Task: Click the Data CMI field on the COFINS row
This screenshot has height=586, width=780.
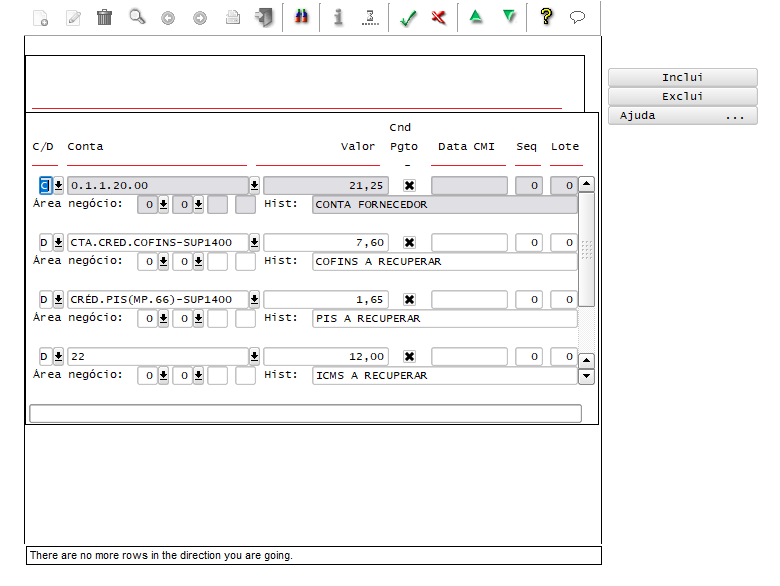Action: (x=469, y=243)
